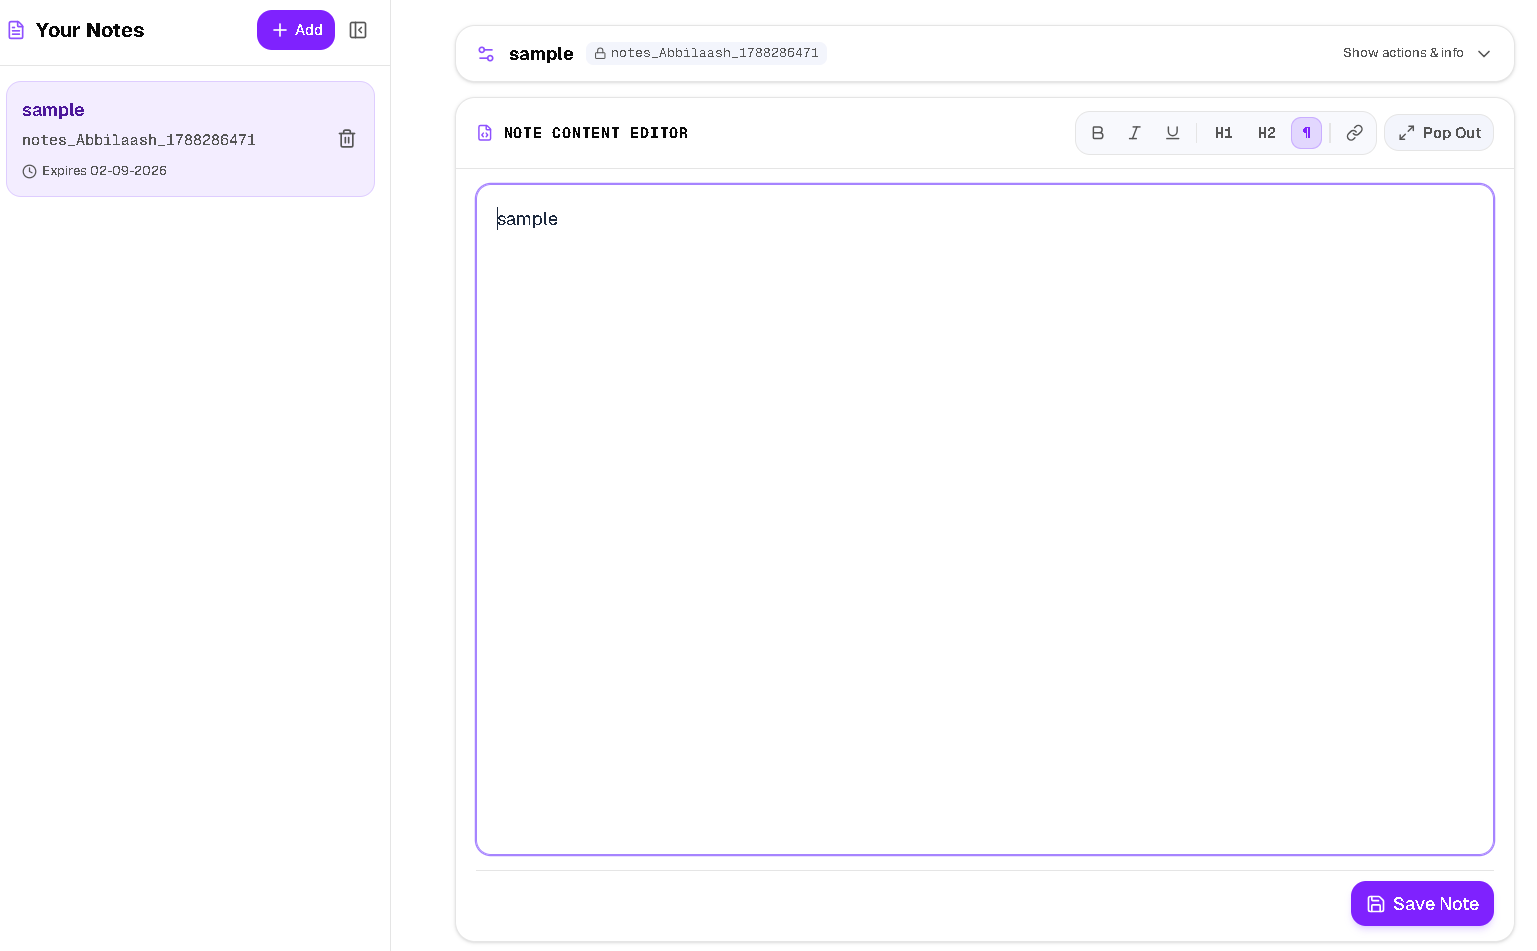The width and height of the screenshot is (1537, 951).
Task: Click the settings sliders icon beside sample title
Action: pyautogui.click(x=486, y=54)
